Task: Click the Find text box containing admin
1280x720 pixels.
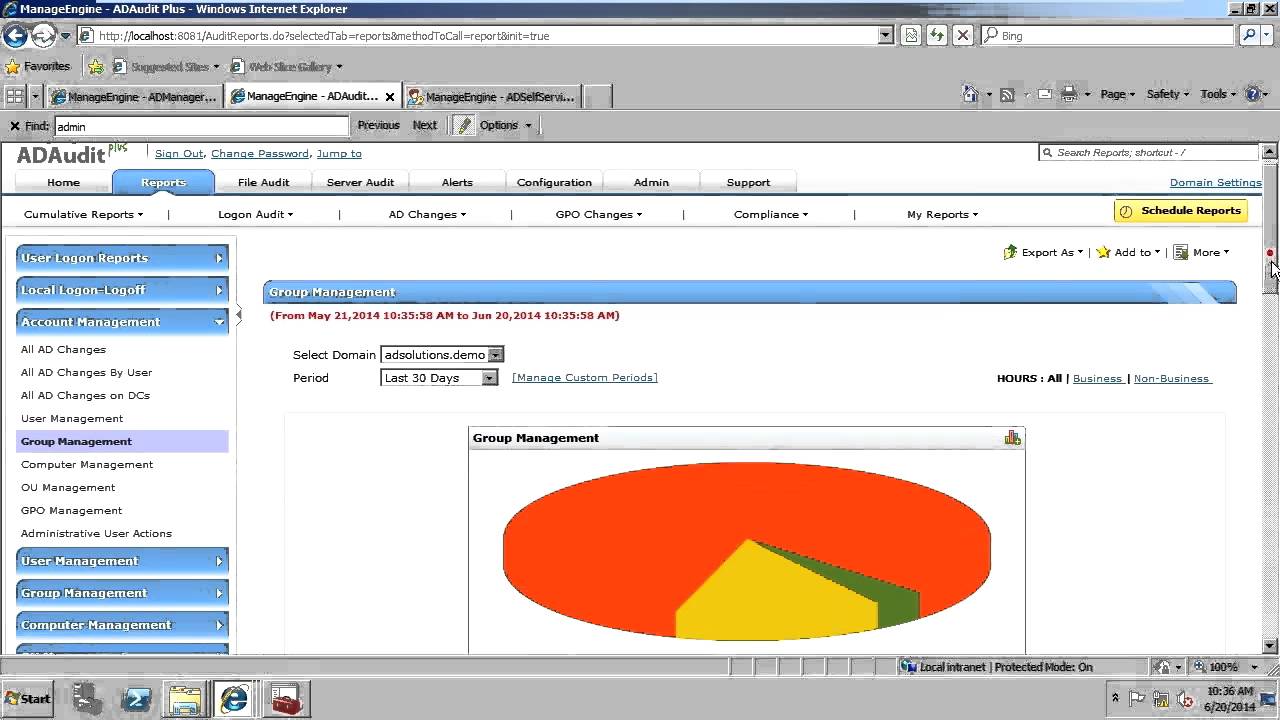Action: [201, 126]
